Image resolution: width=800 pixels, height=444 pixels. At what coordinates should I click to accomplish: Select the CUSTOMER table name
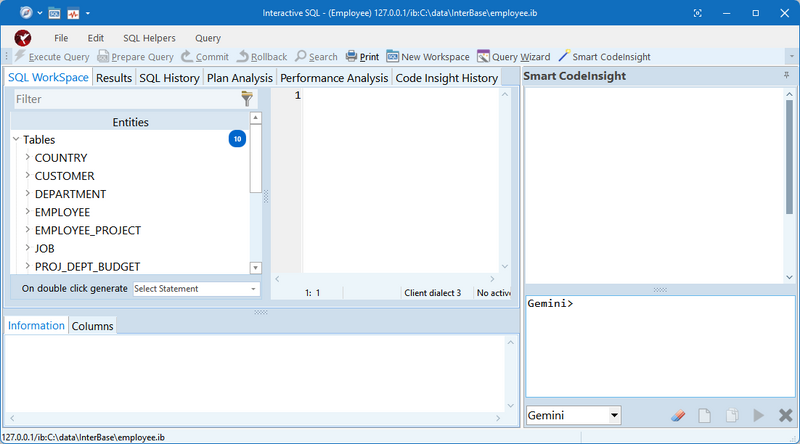tap(64, 176)
